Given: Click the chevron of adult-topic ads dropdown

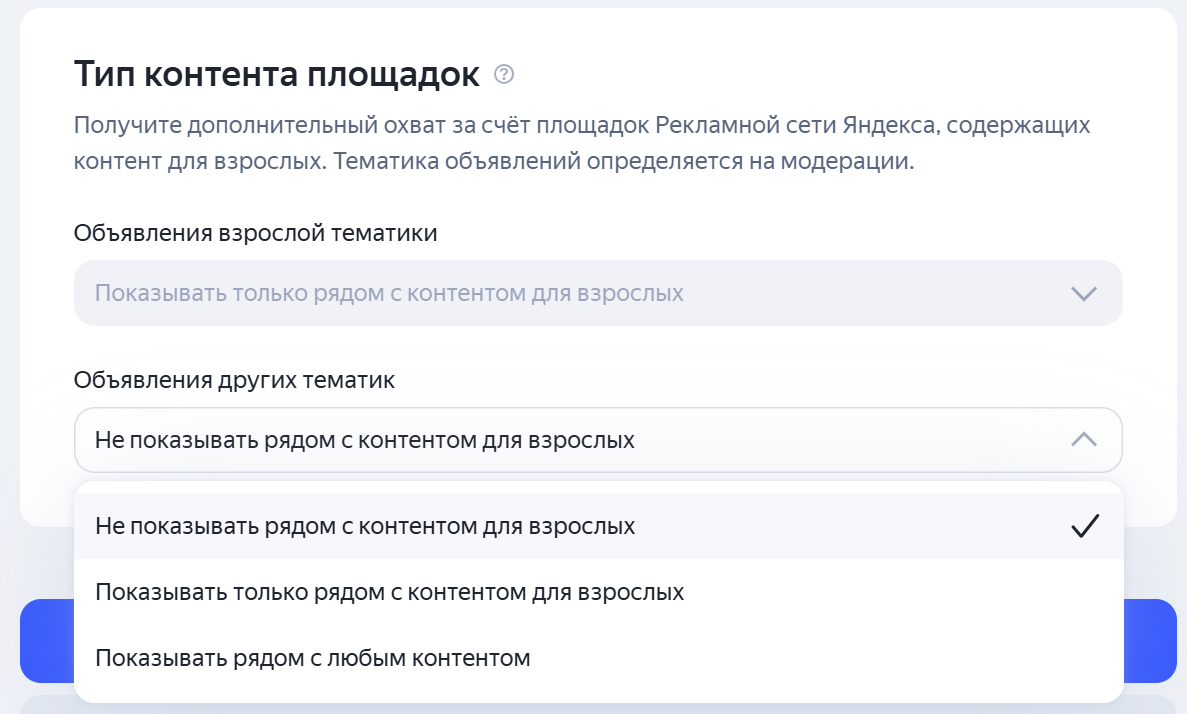Looking at the screenshot, I should (x=1082, y=293).
